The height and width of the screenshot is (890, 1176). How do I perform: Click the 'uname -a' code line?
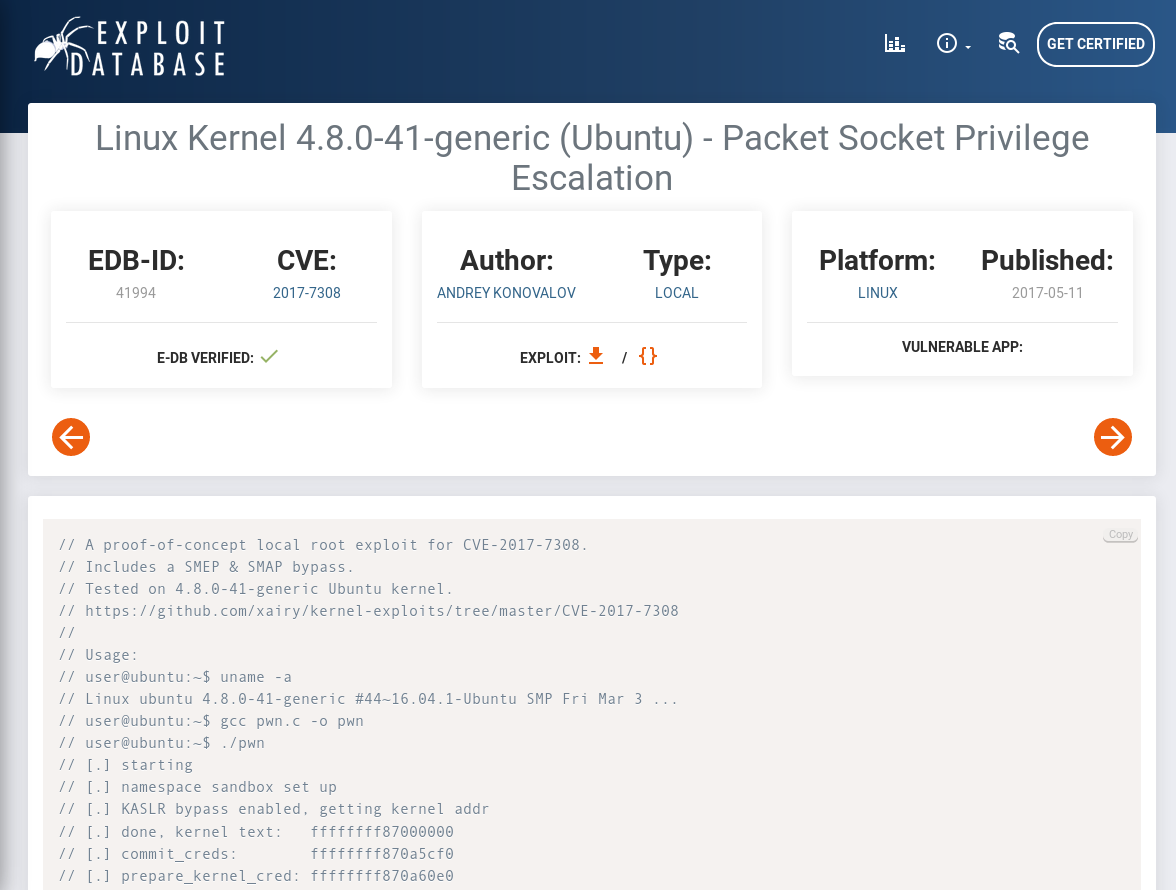[176, 677]
